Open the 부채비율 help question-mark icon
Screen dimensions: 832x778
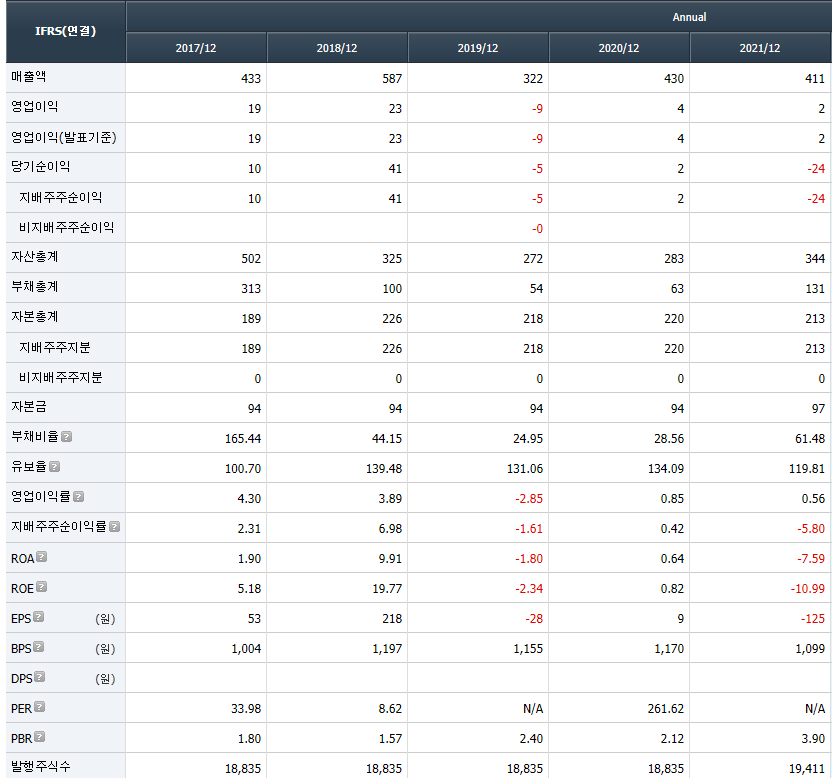[x=66, y=437]
